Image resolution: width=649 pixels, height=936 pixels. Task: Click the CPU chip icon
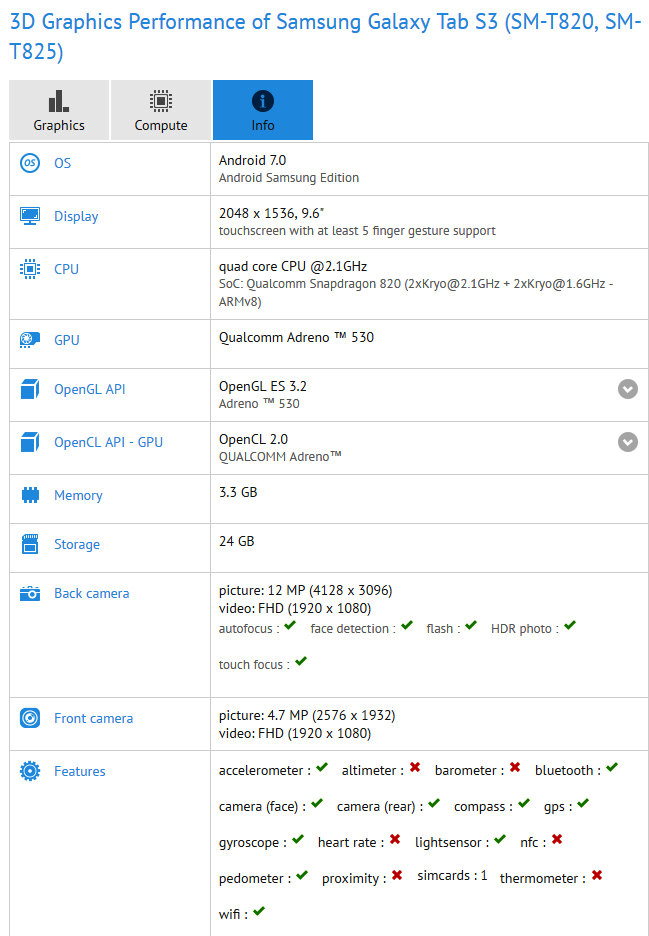[31, 269]
